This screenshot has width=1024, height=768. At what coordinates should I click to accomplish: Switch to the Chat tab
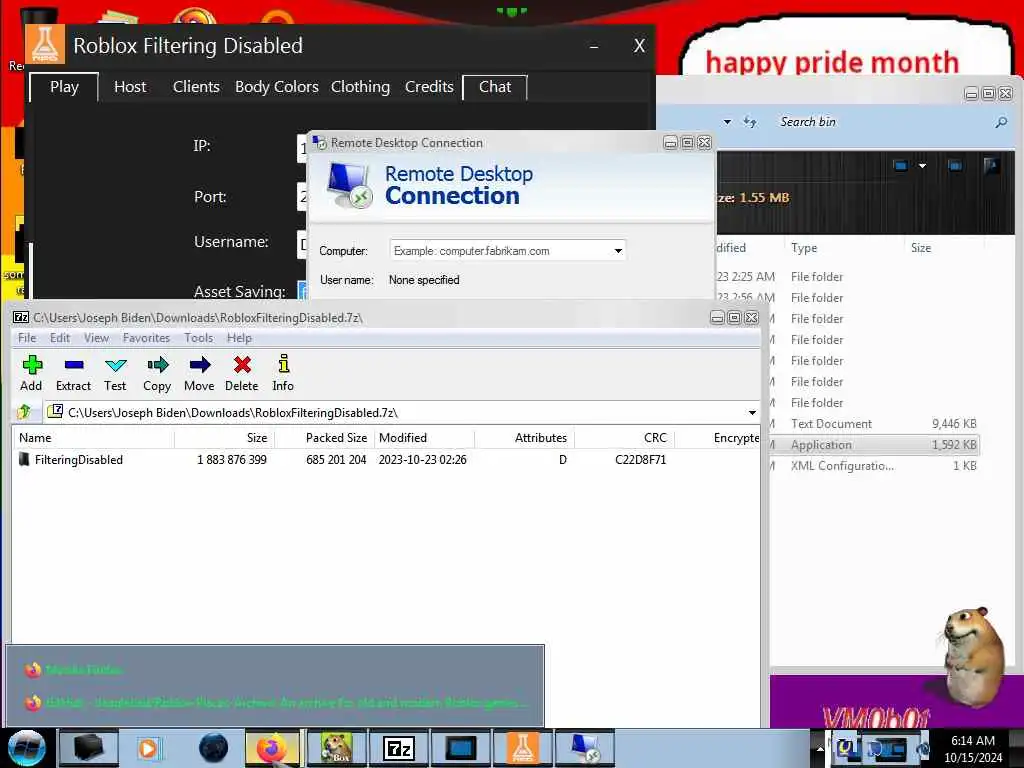495,87
